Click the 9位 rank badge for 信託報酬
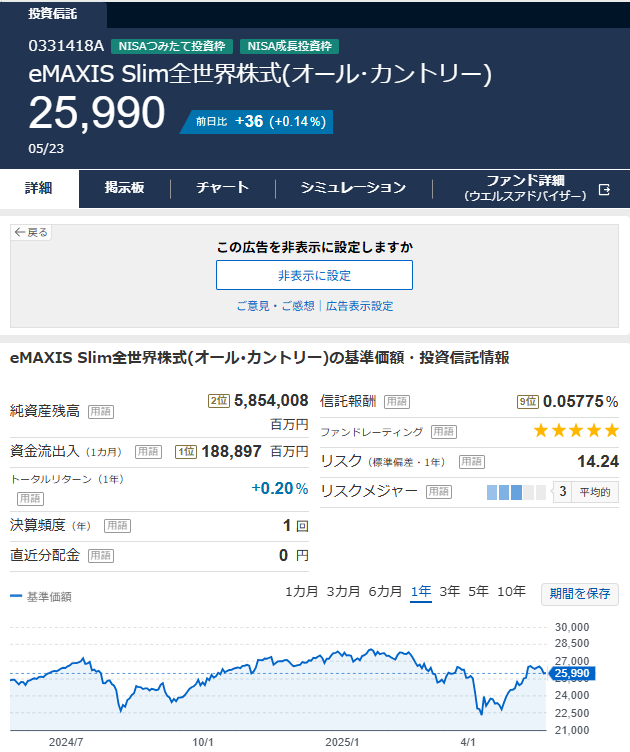This screenshot has height=752, width=630. coord(528,402)
